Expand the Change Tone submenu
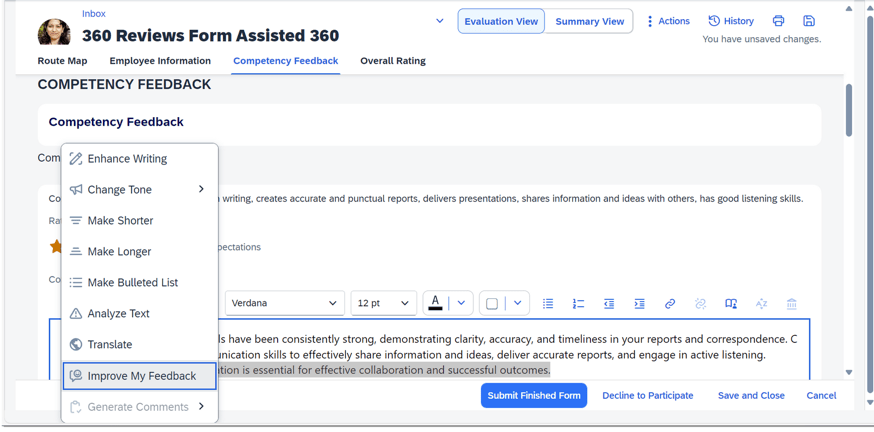Screen dimensions: 874x432 140,190
